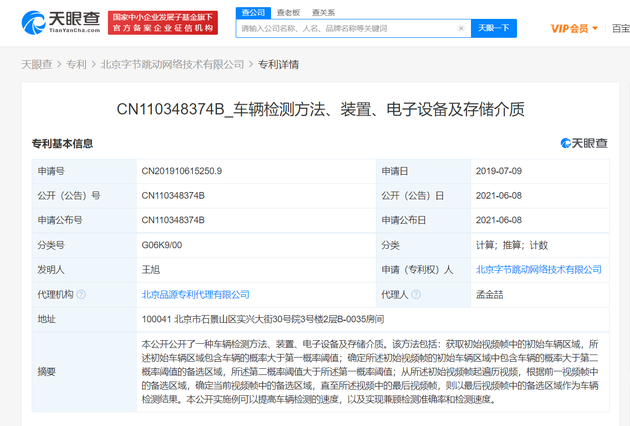Open applicant 北京字节跳动网络技术有限公司 link
This screenshot has width=630, height=426.
pos(538,269)
